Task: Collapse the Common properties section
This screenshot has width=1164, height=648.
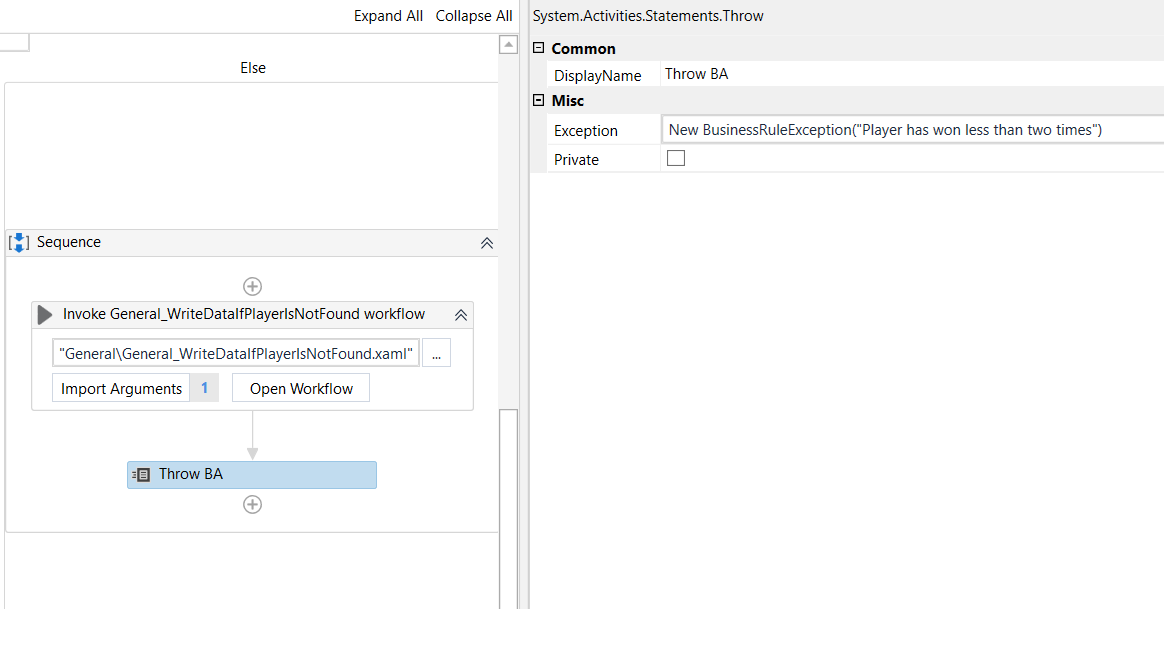Action: point(538,48)
